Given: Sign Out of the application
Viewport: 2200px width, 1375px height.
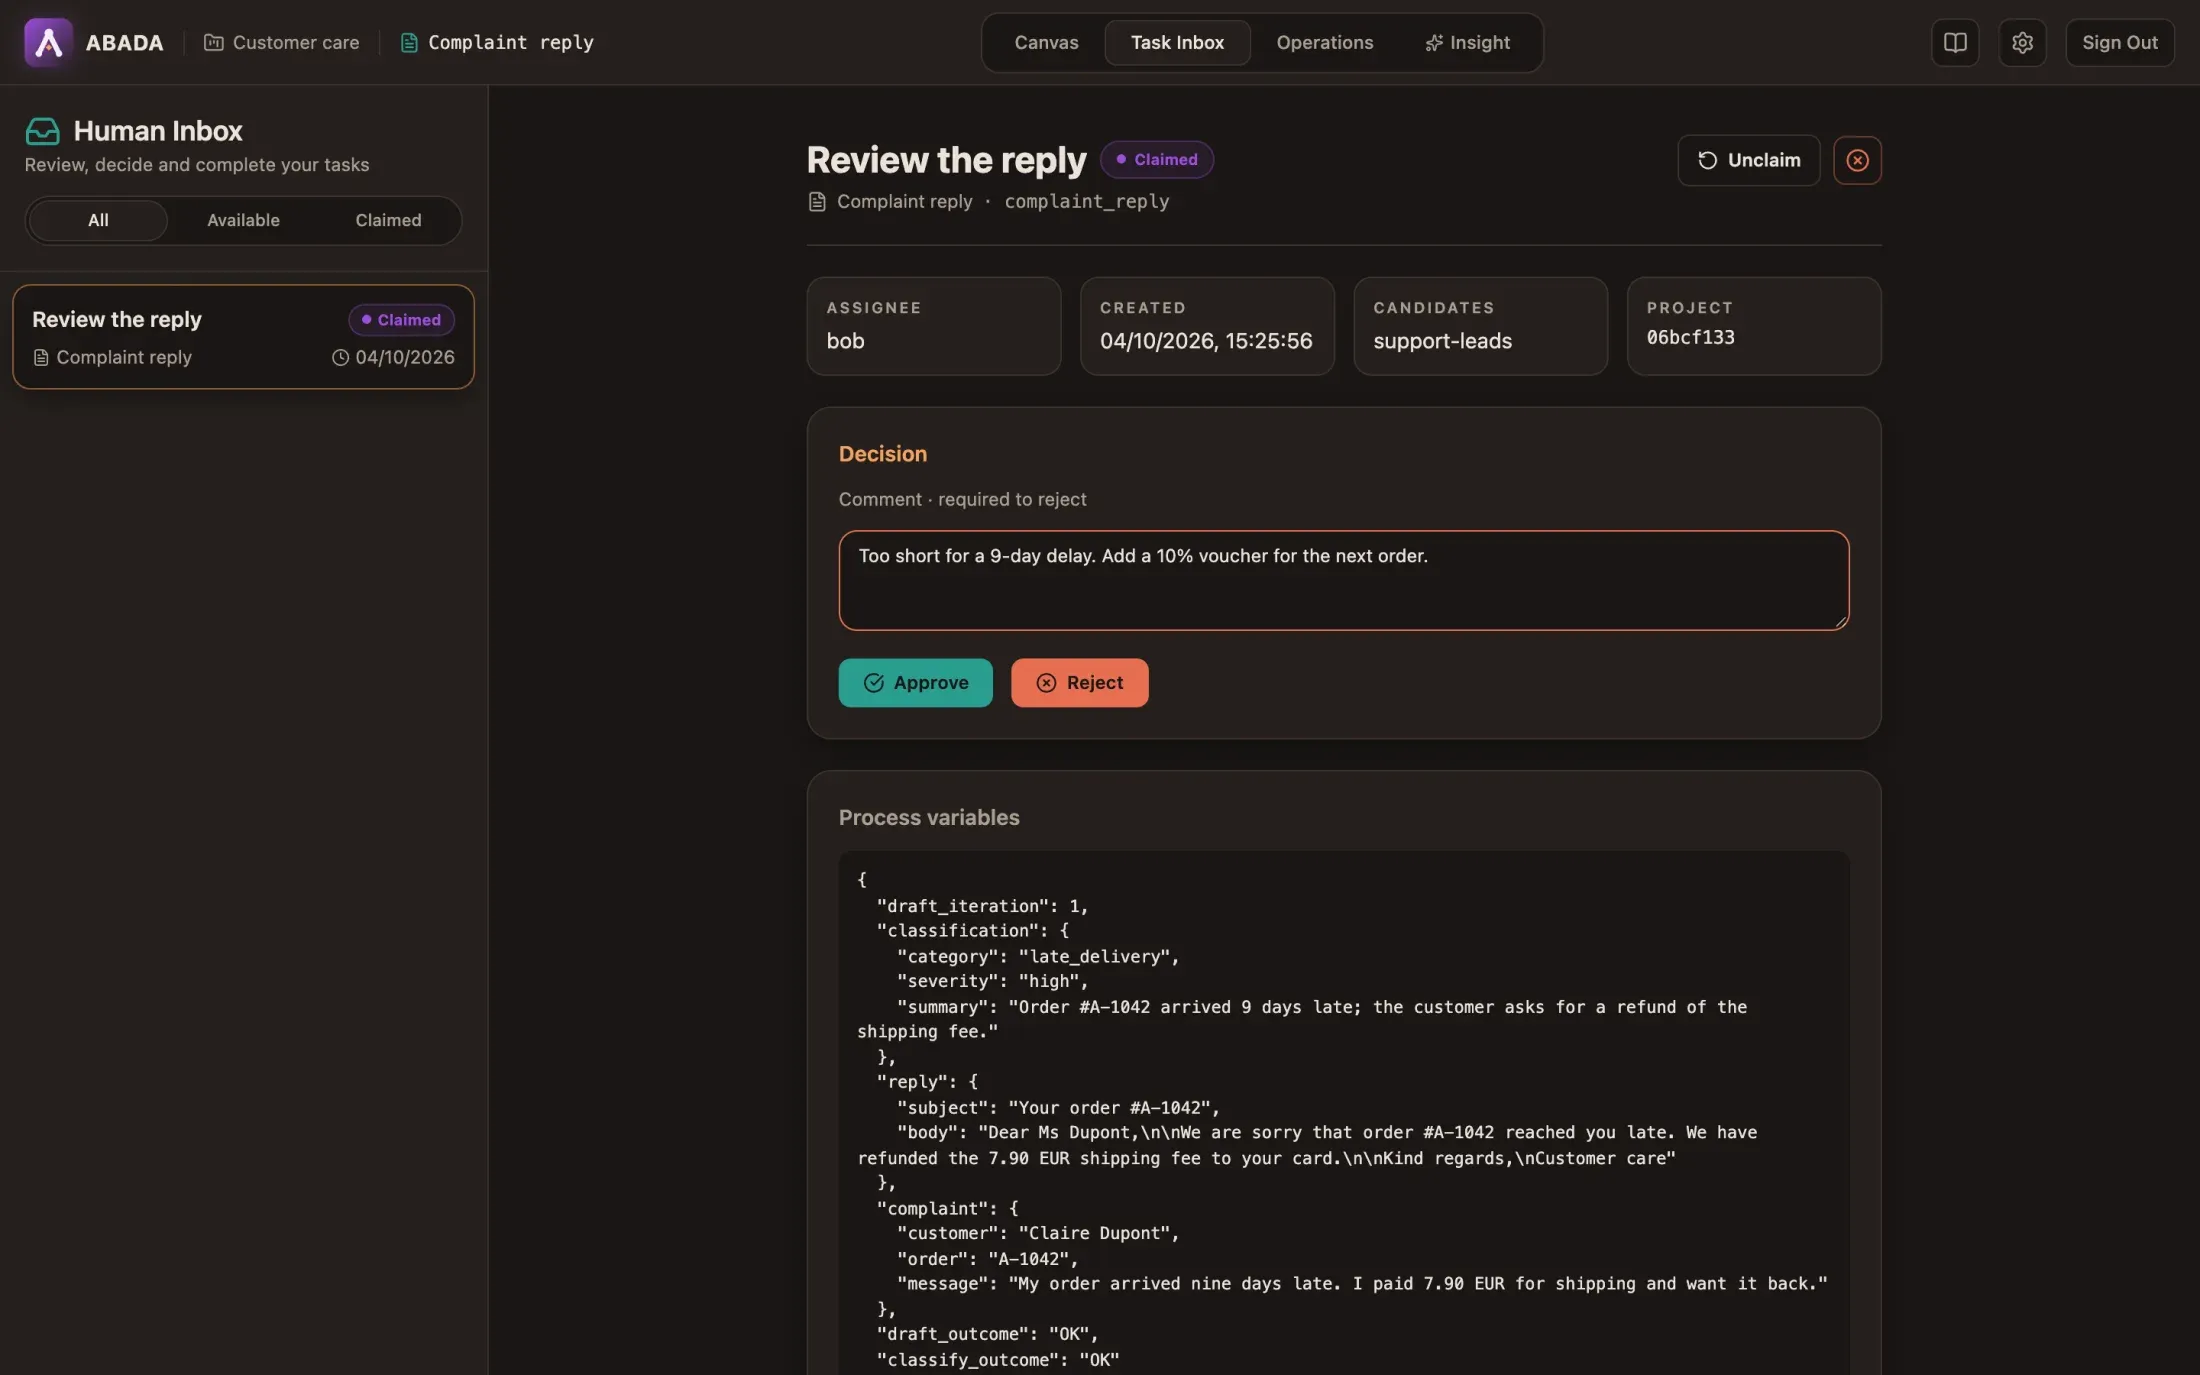Looking at the screenshot, I should click(2119, 42).
